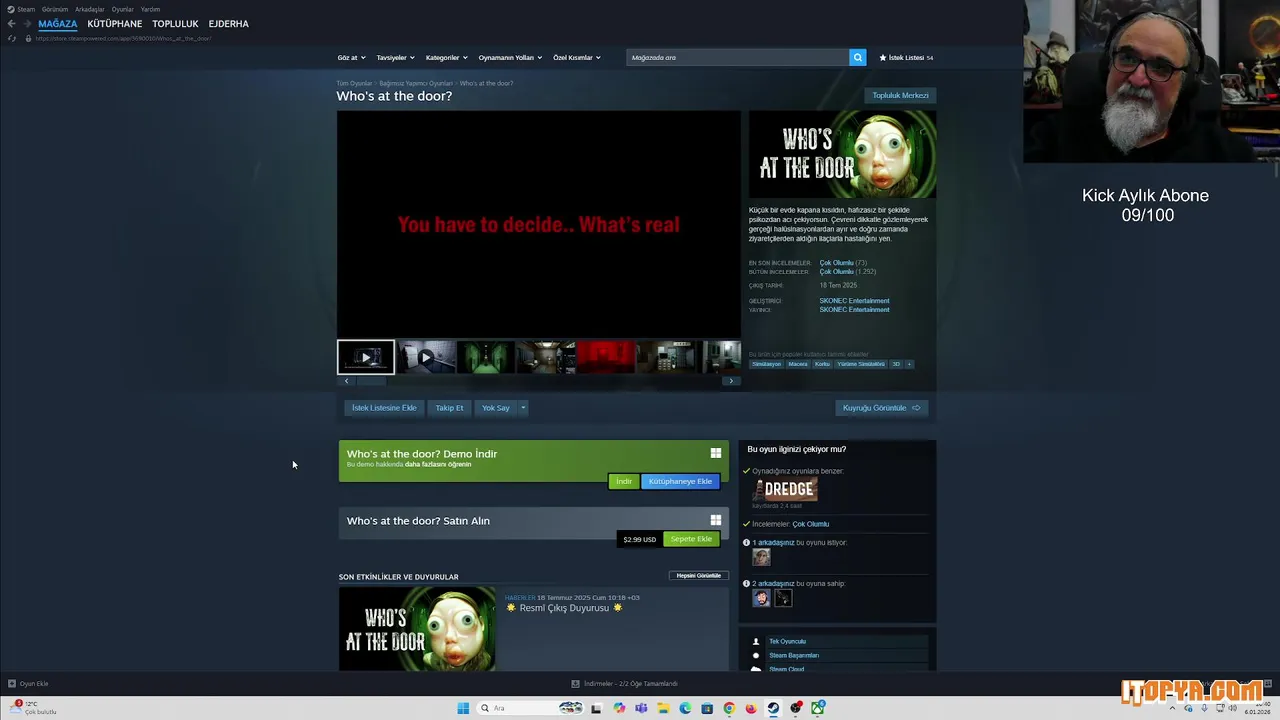Open Google Chrome from the taskbar
The width and height of the screenshot is (1280, 720).
pyautogui.click(x=729, y=708)
